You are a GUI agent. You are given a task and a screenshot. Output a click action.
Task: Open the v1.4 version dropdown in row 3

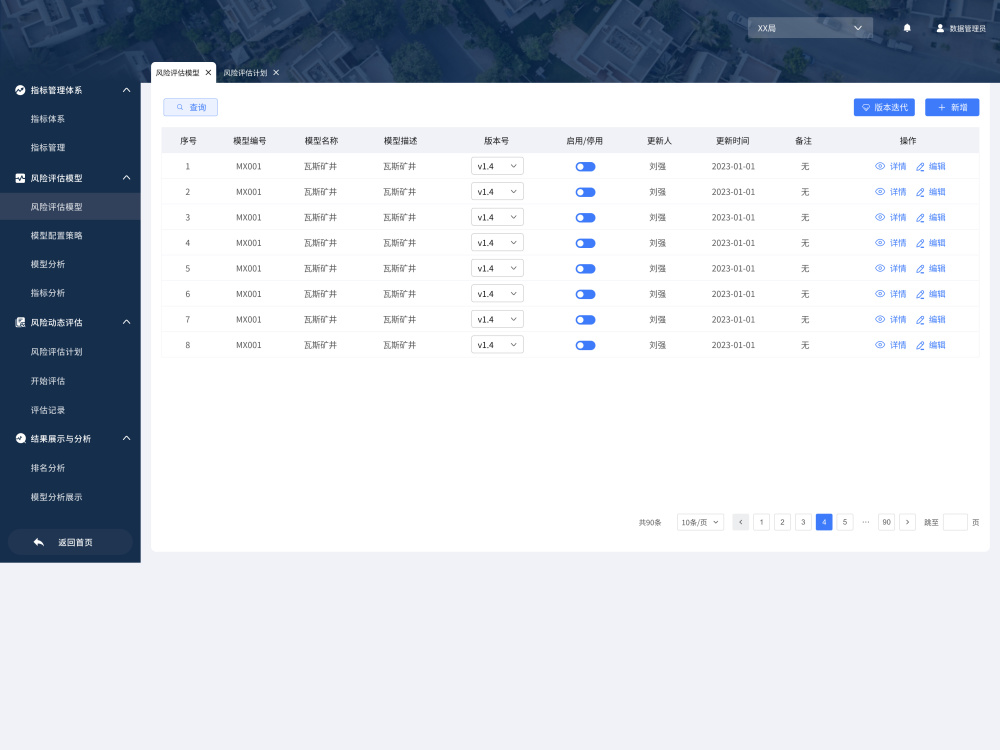click(x=497, y=217)
